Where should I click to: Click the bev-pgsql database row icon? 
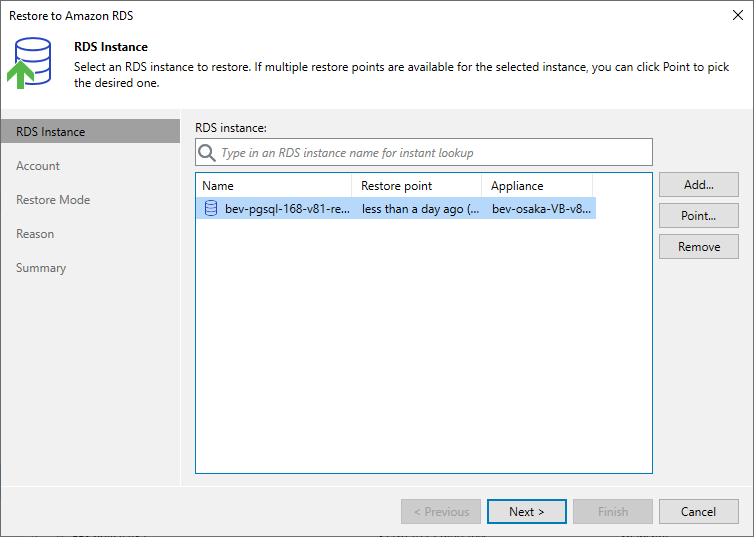pyautogui.click(x=211, y=208)
